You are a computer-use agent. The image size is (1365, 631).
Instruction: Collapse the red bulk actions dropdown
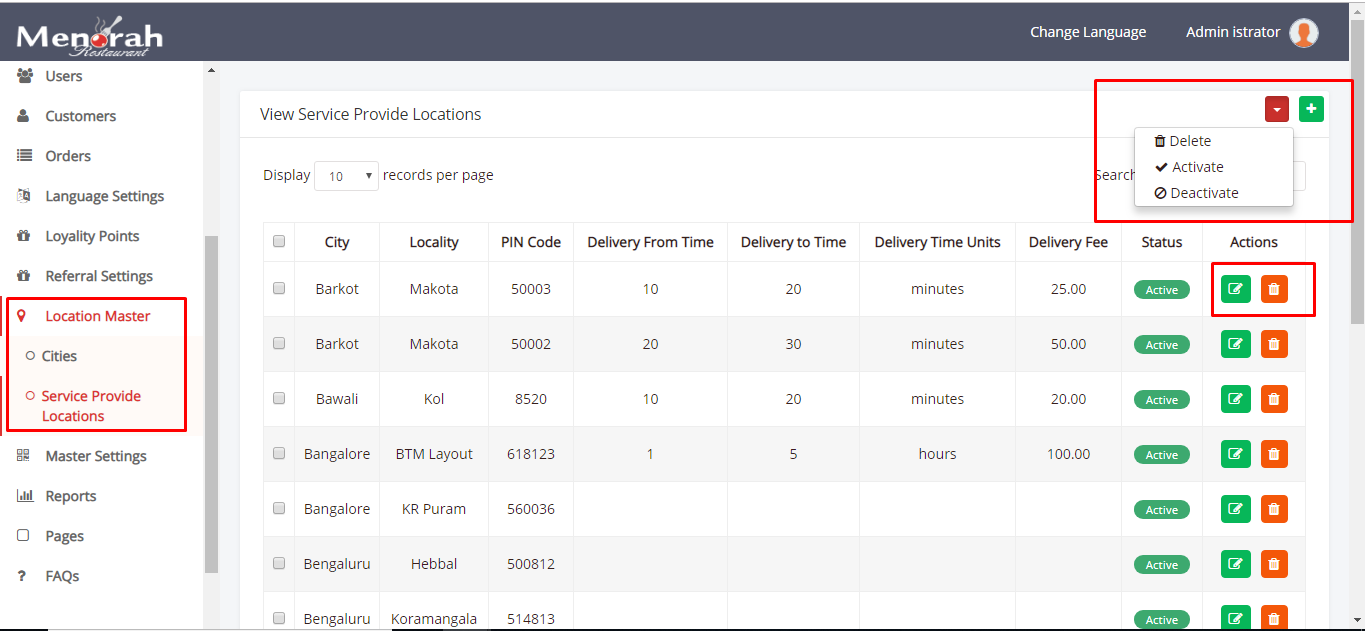point(1276,109)
